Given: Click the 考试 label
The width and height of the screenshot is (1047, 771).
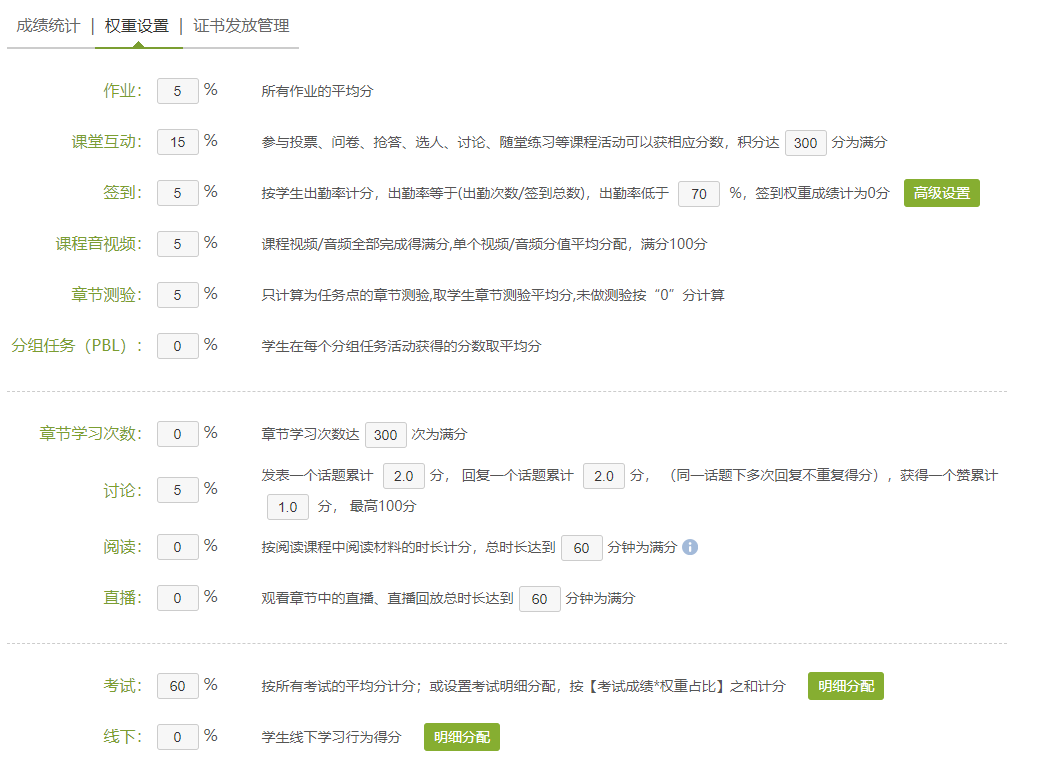Looking at the screenshot, I should [122, 686].
